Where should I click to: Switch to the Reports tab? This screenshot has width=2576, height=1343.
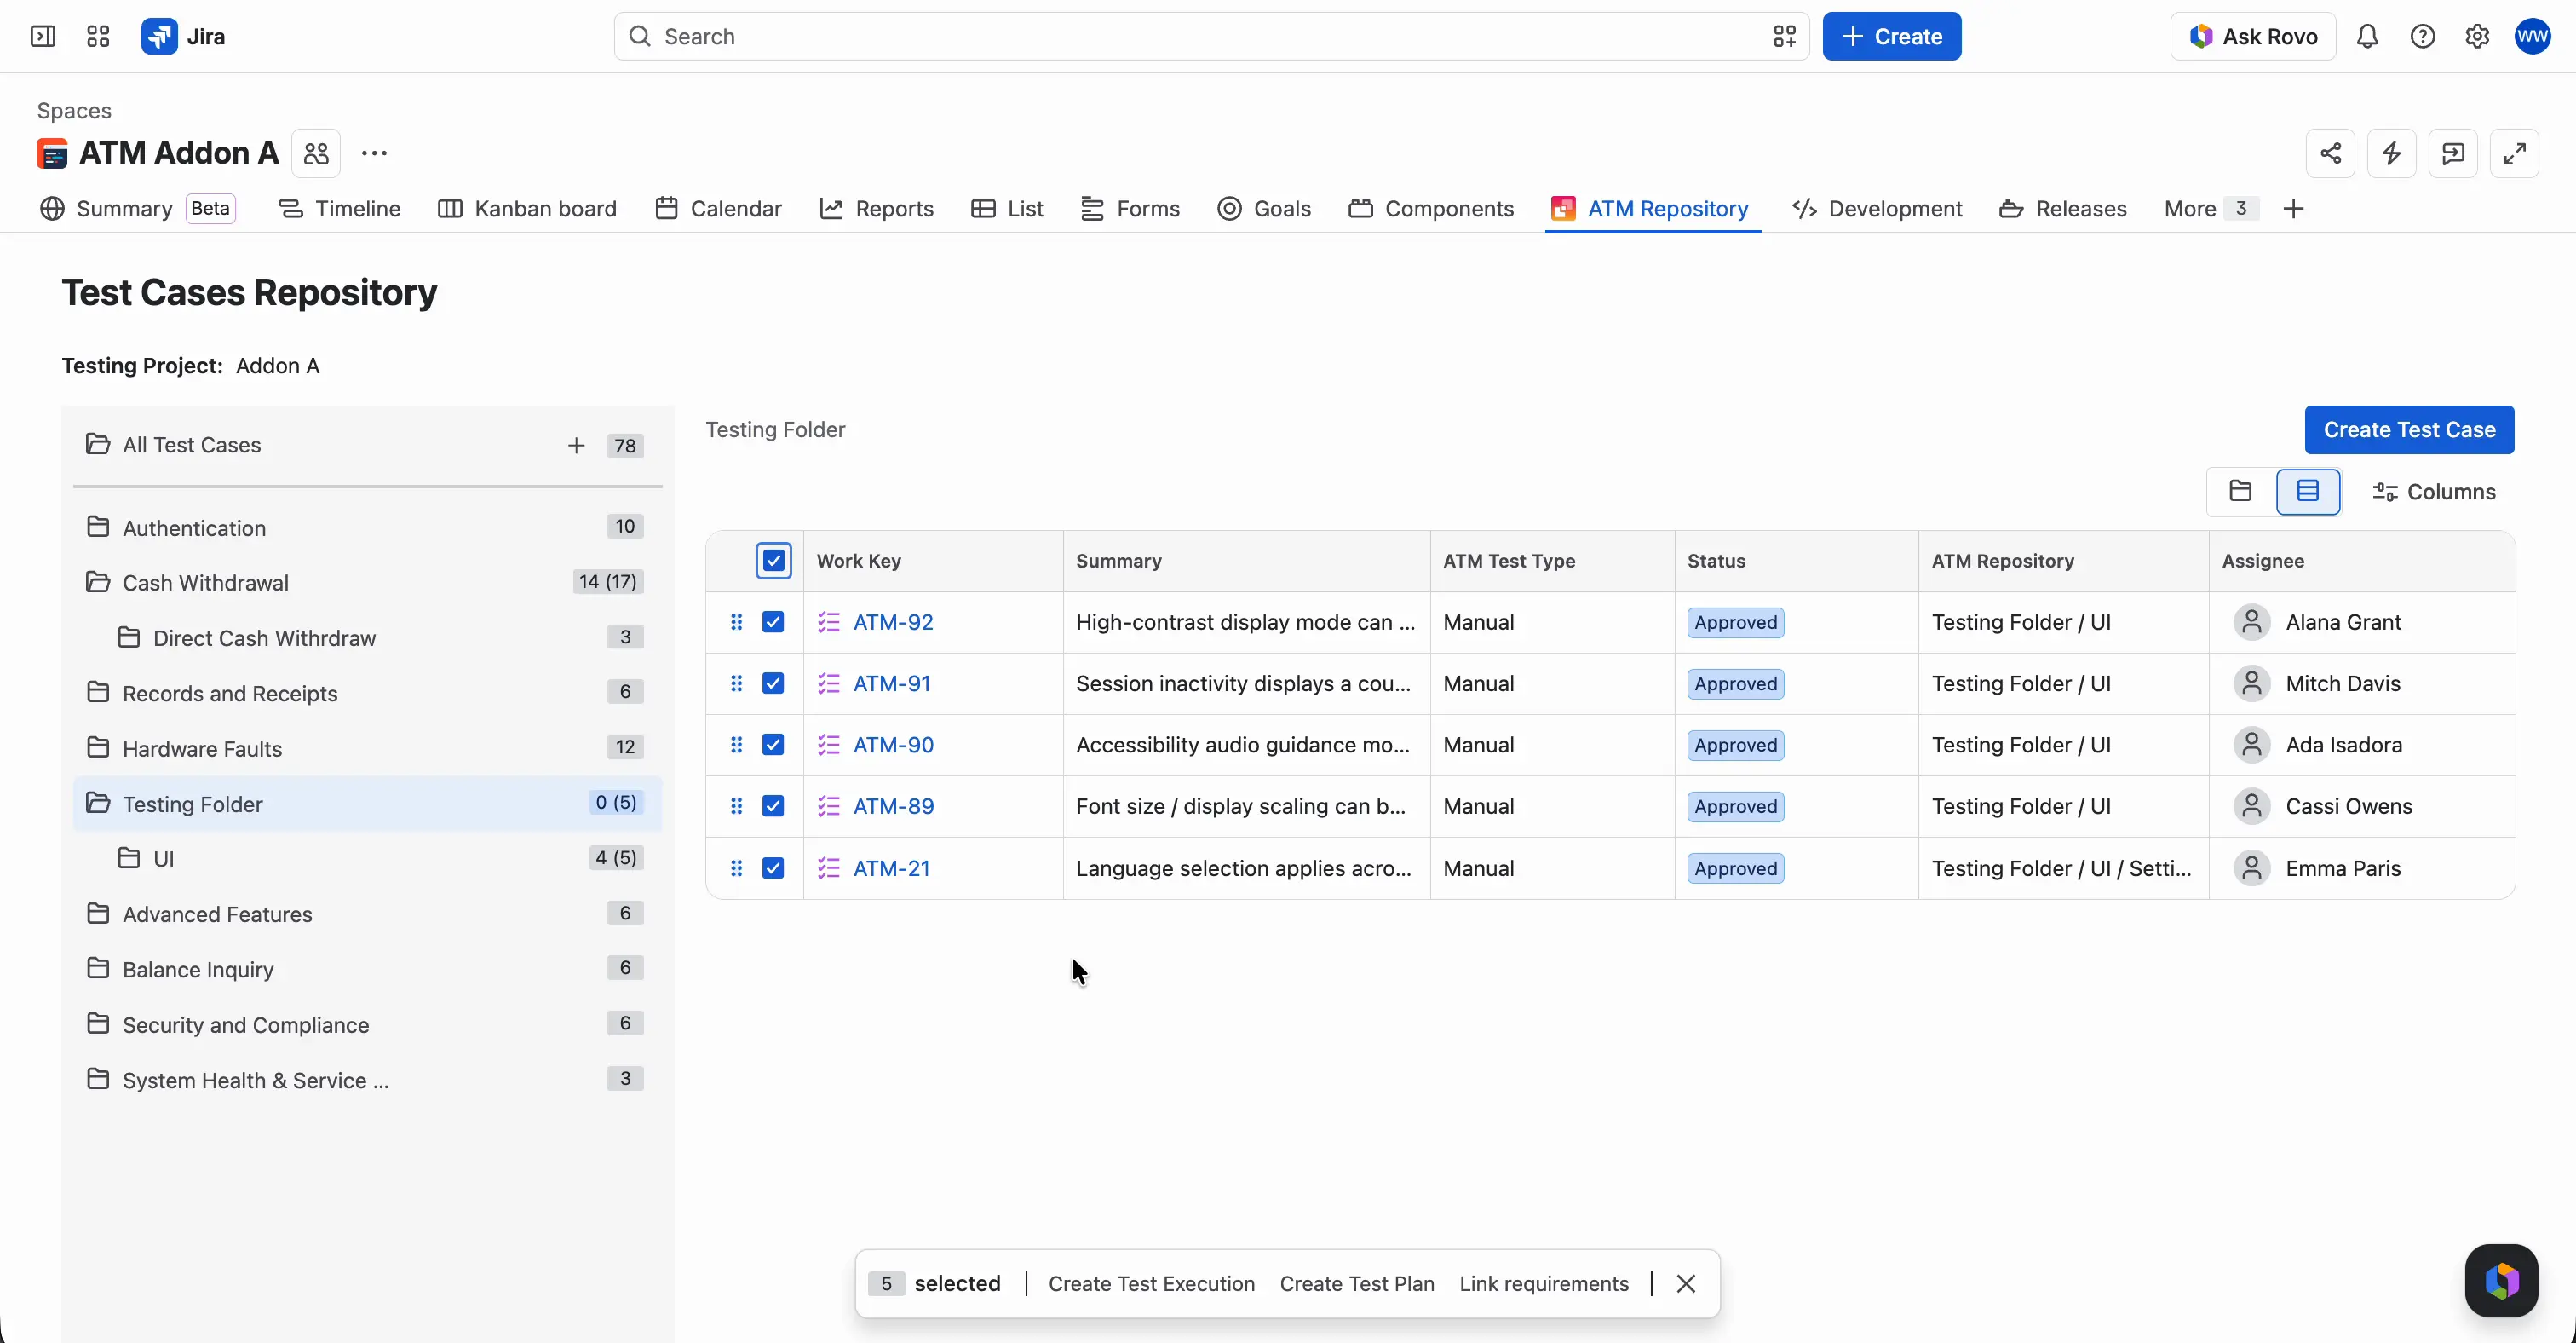tap(876, 209)
